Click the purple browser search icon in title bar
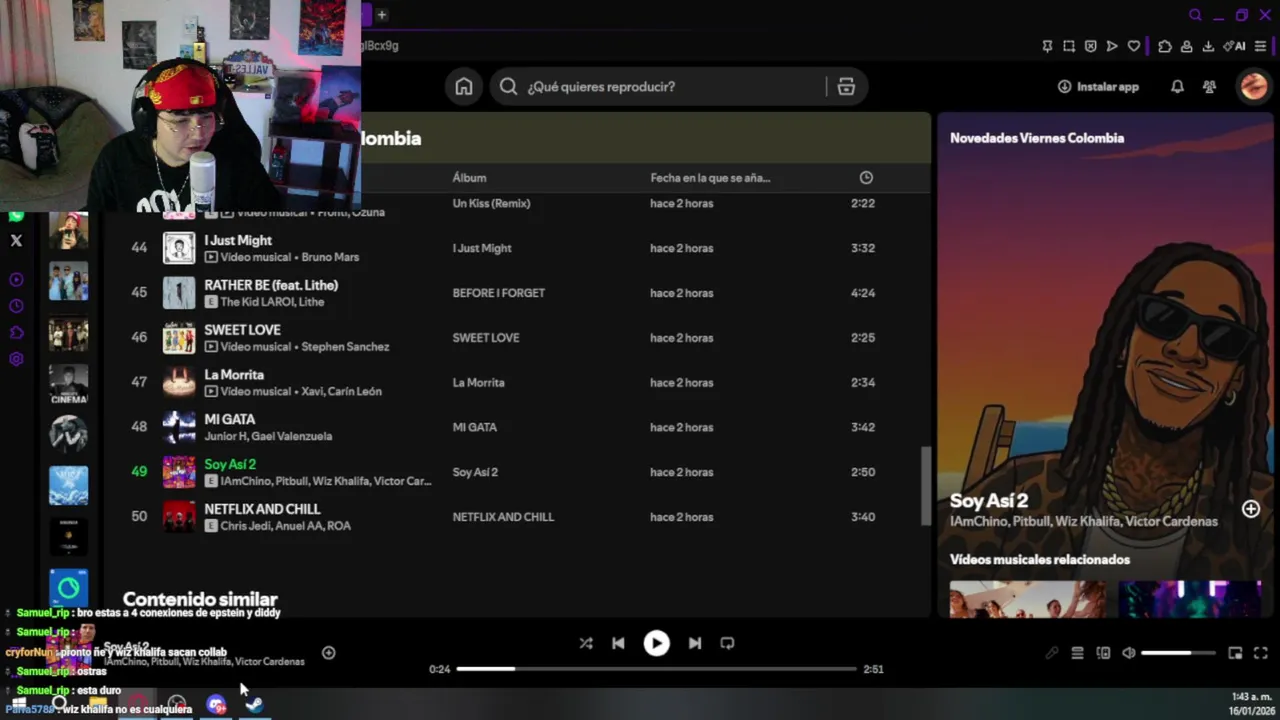The width and height of the screenshot is (1280, 720). 1195,15
